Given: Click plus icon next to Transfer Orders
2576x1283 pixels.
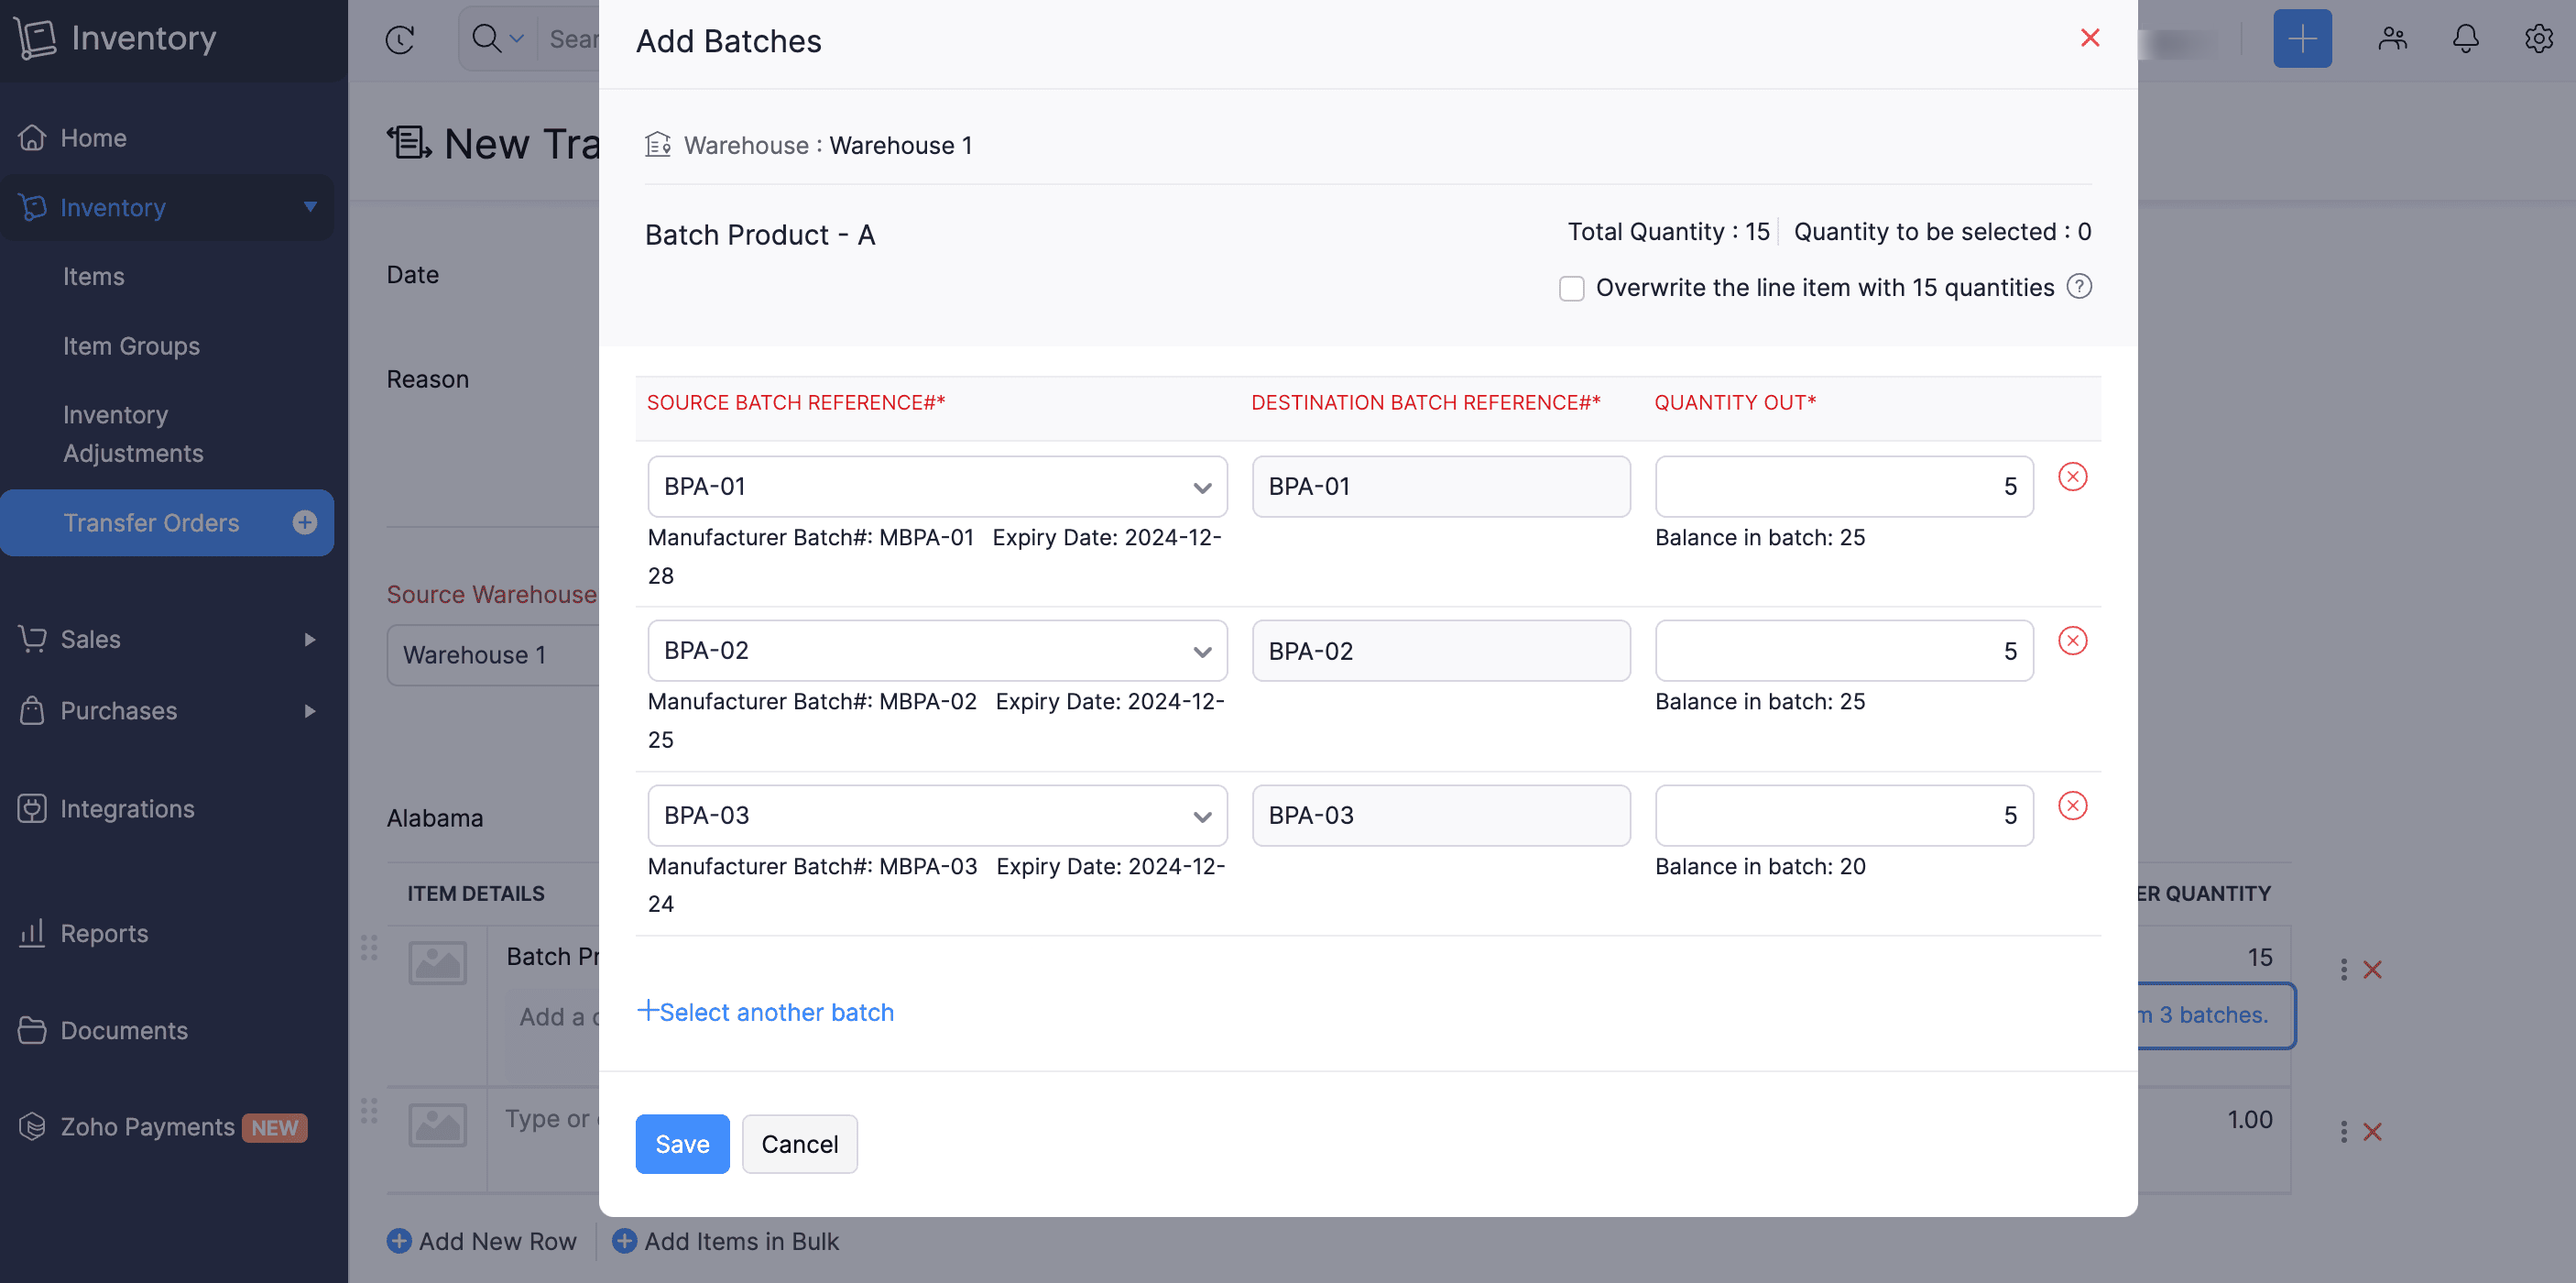Looking at the screenshot, I should (305, 522).
